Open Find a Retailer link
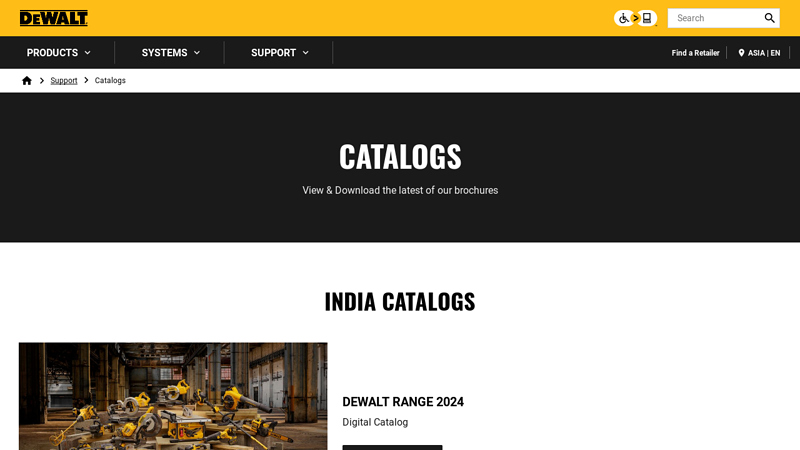Viewport: 800px width, 450px height. coord(695,53)
